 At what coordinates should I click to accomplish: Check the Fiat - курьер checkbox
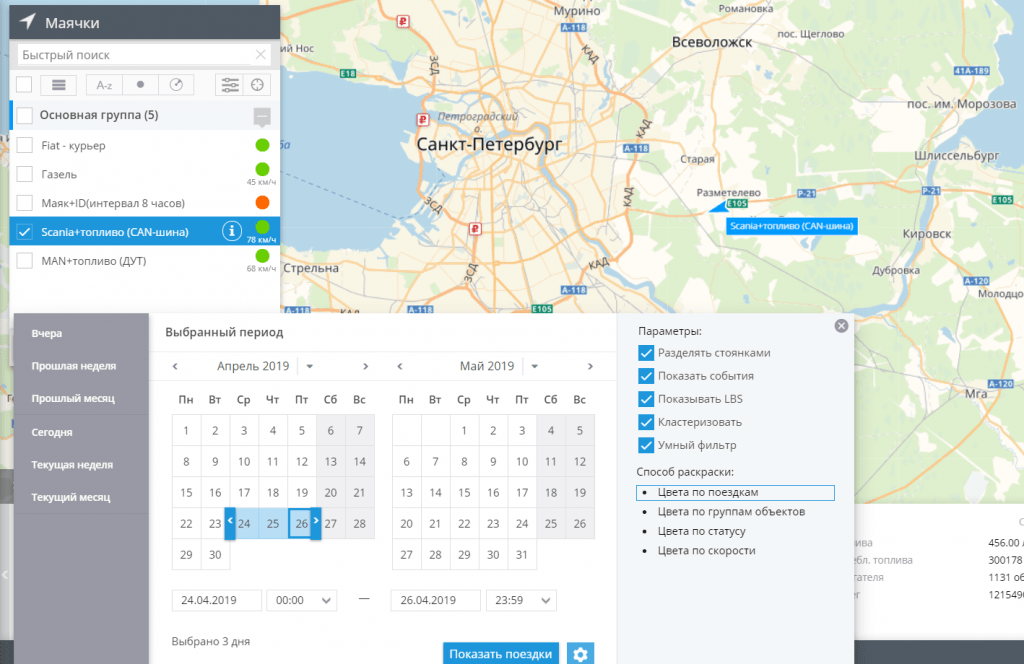(25, 145)
